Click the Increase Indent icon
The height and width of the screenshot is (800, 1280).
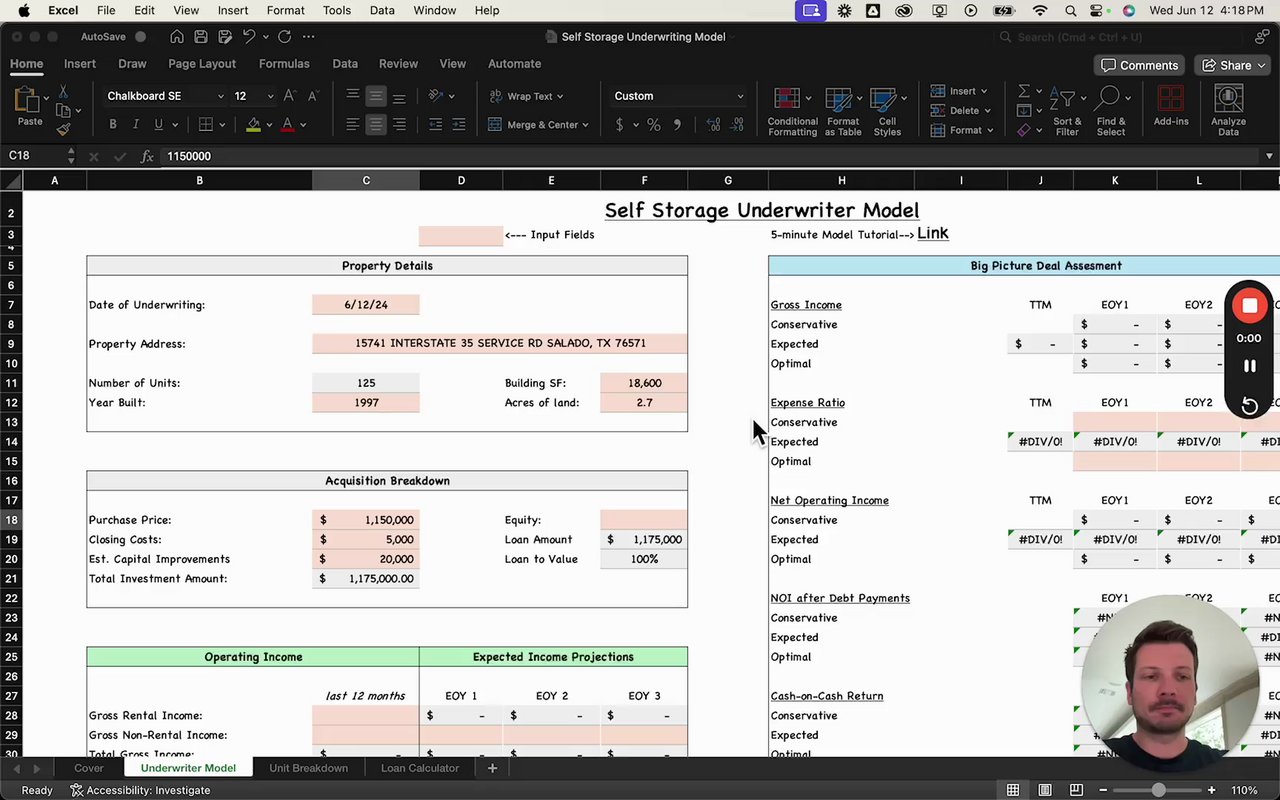(x=458, y=125)
